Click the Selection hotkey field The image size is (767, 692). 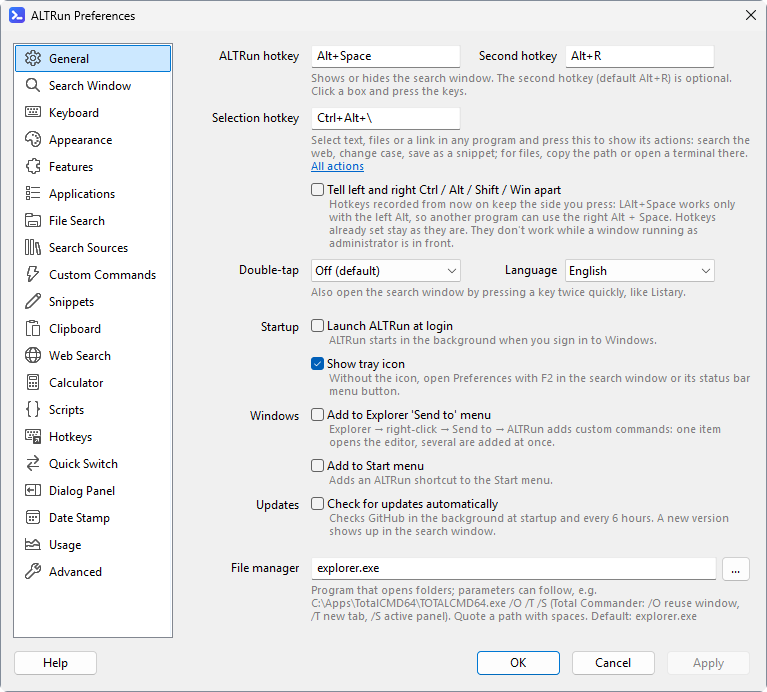point(385,118)
